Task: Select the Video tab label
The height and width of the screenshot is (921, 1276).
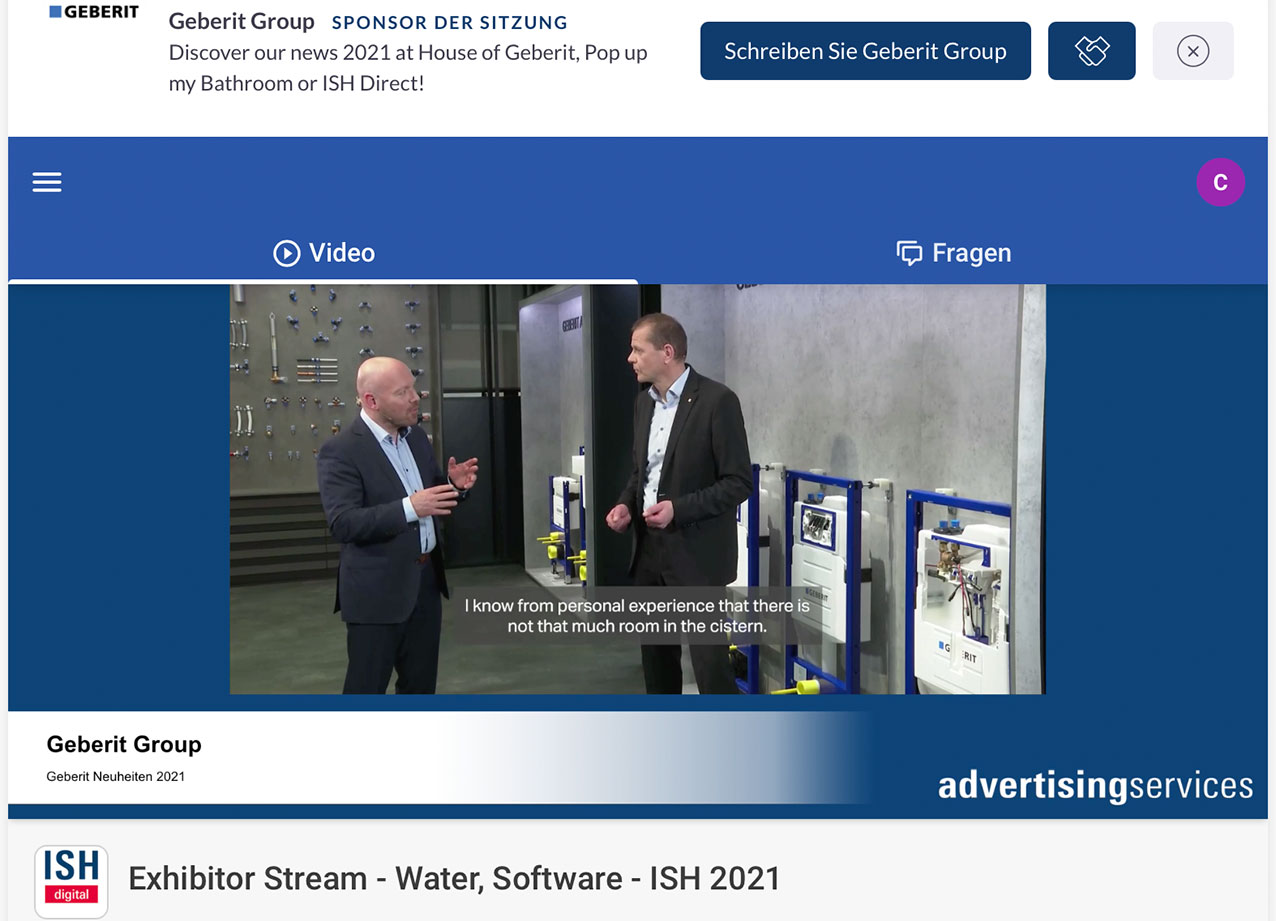Action: click(x=342, y=253)
